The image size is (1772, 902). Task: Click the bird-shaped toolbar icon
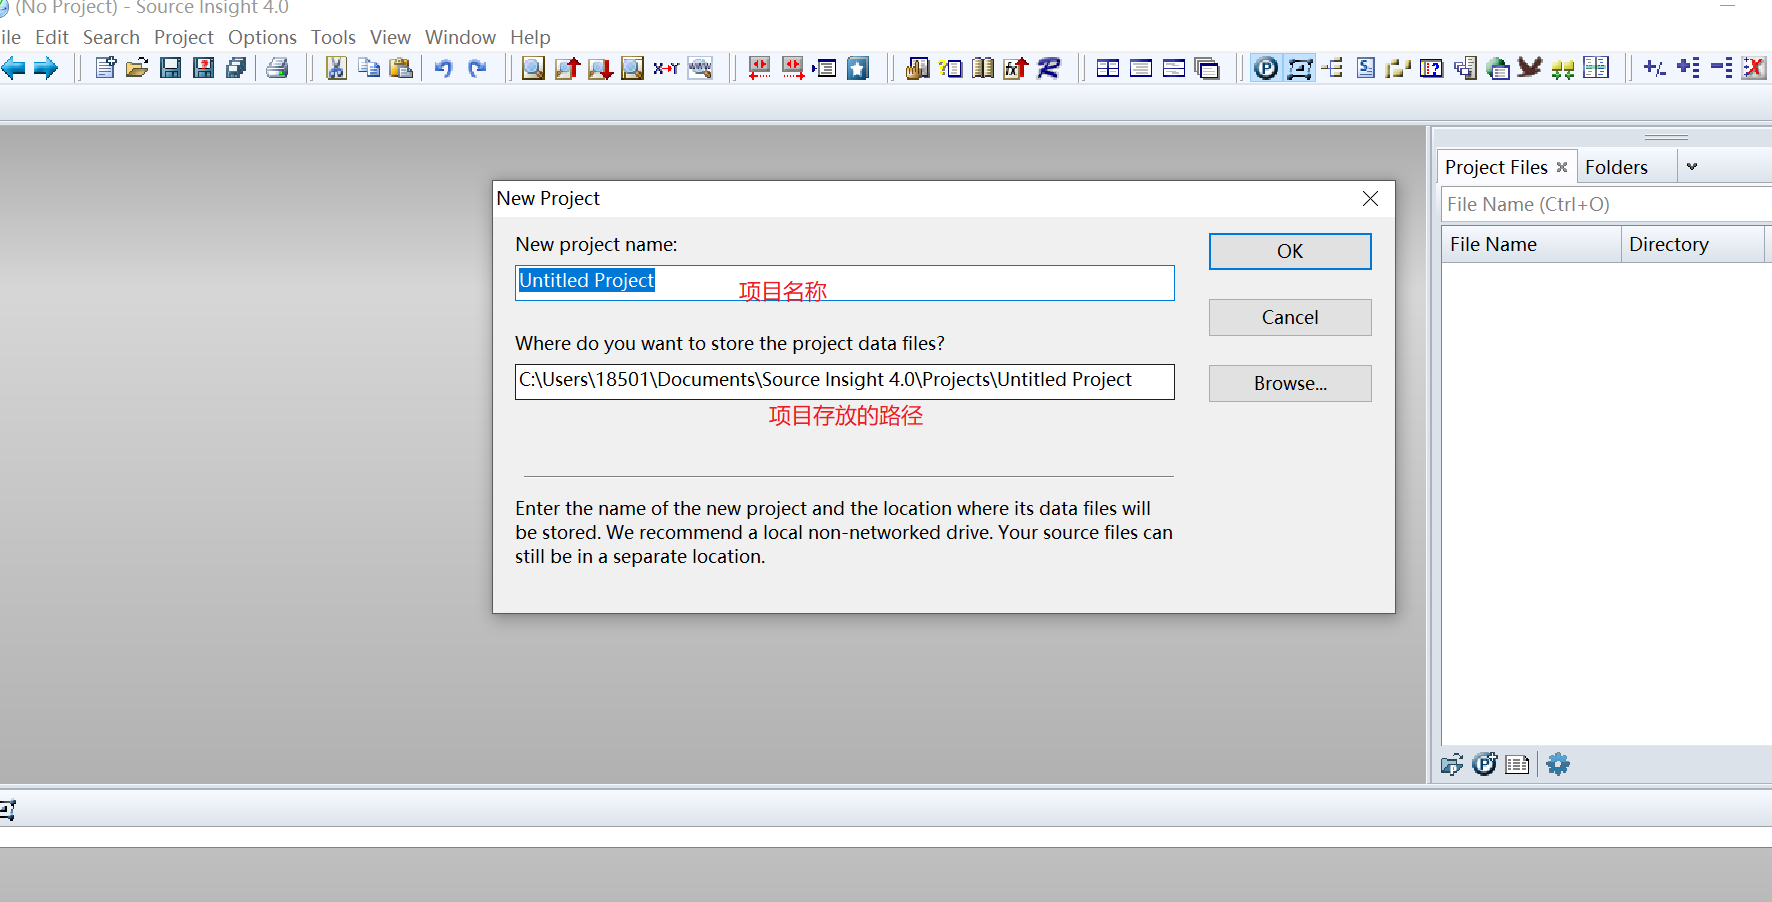click(1529, 68)
